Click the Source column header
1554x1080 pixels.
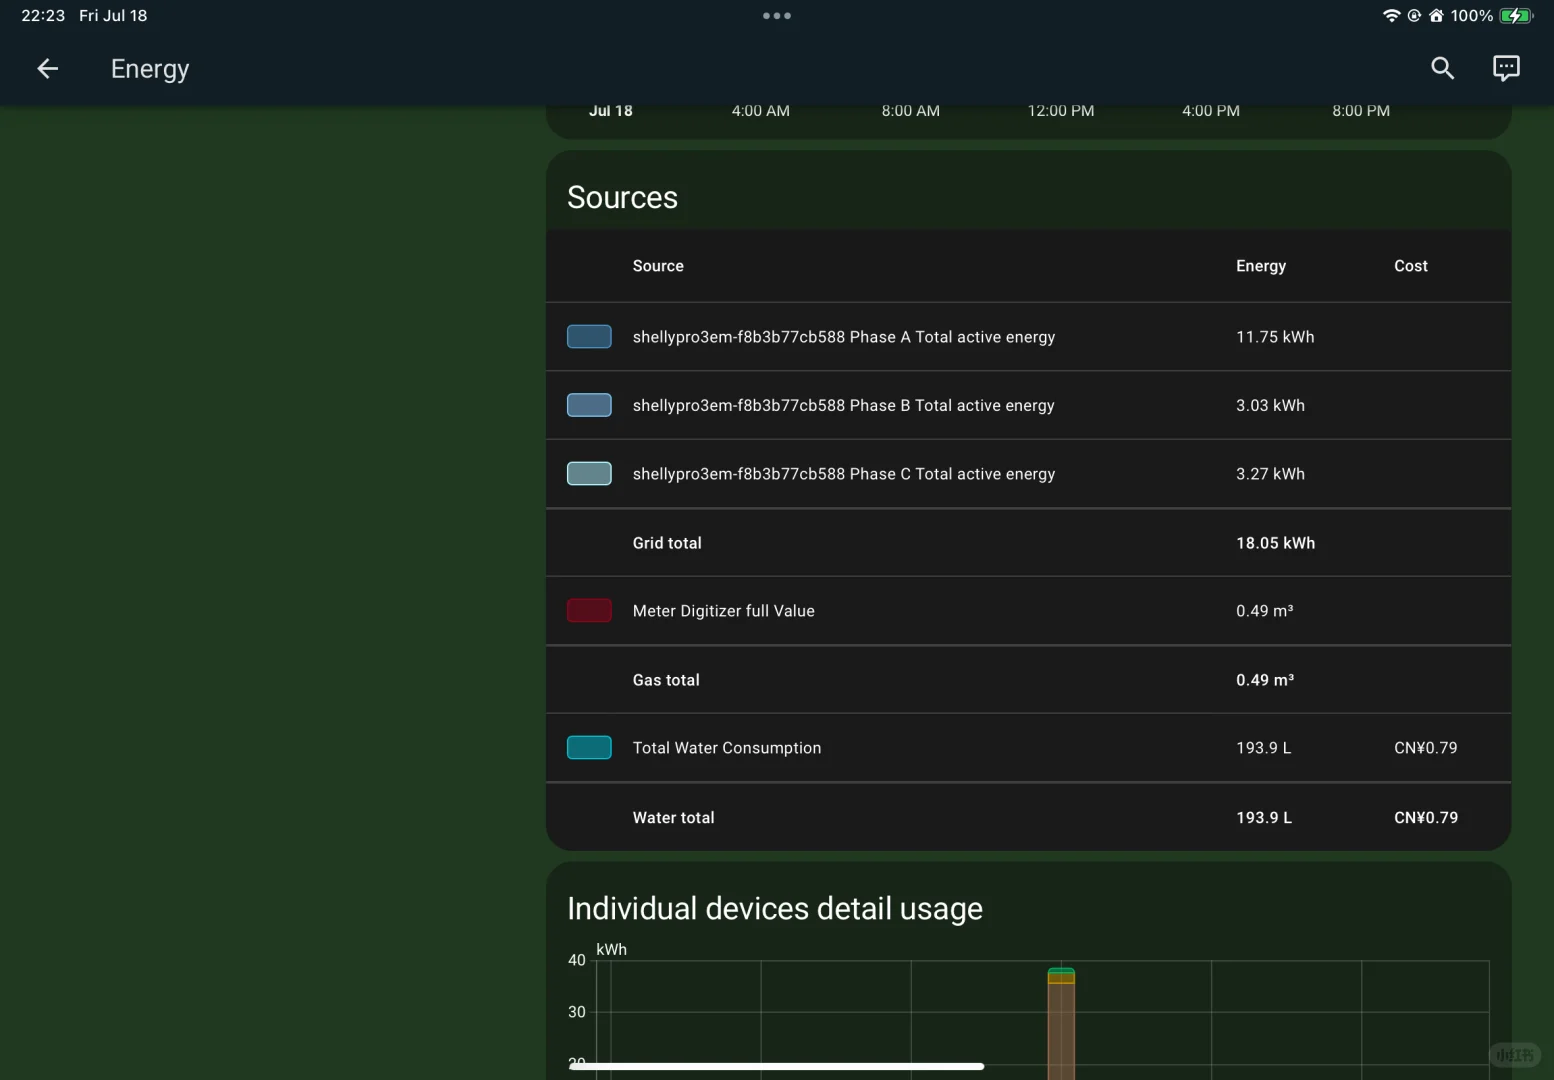(x=658, y=266)
